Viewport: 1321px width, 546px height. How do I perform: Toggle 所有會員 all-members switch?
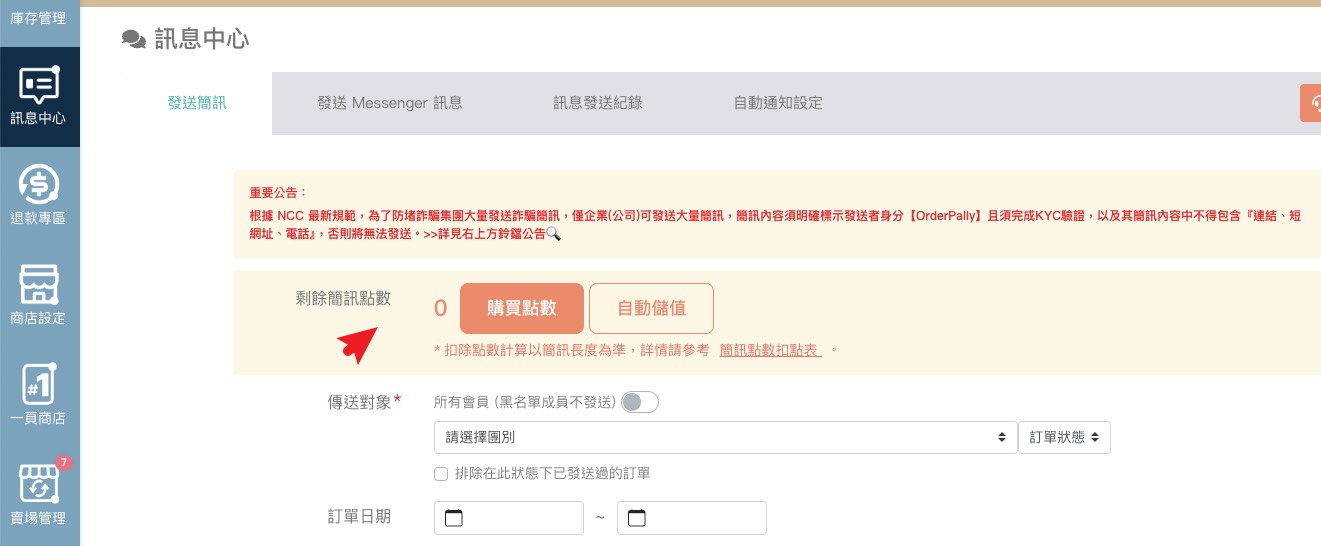(x=640, y=402)
